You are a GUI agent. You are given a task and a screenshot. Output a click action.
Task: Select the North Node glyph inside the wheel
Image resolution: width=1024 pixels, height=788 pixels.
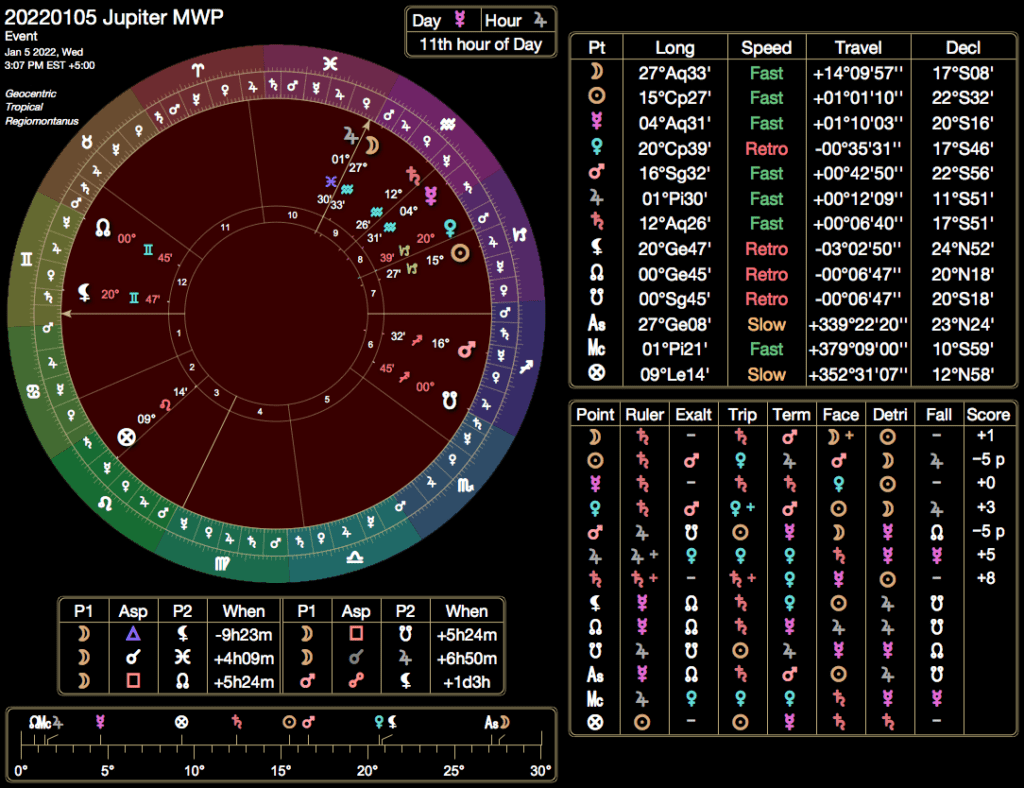point(102,229)
